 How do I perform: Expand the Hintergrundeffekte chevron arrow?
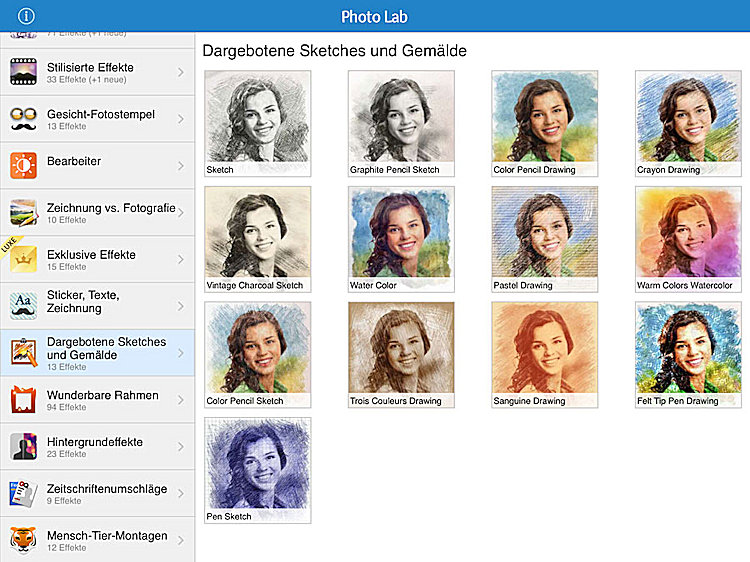(x=181, y=447)
